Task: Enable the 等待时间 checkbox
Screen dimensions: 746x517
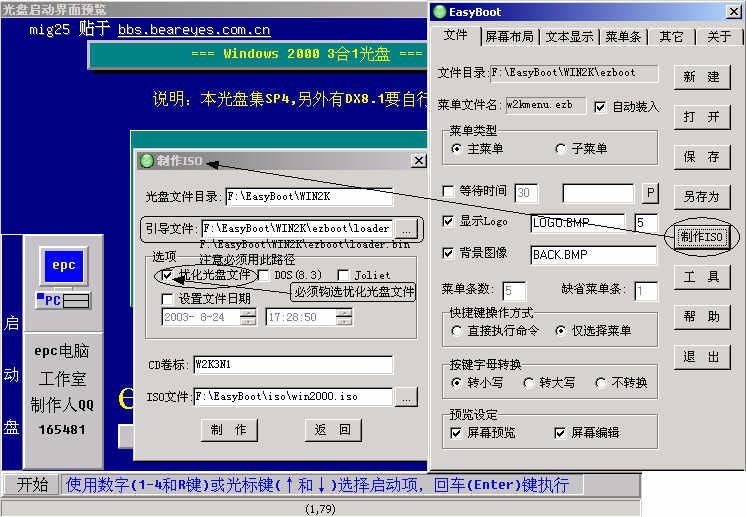Action: (x=448, y=191)
